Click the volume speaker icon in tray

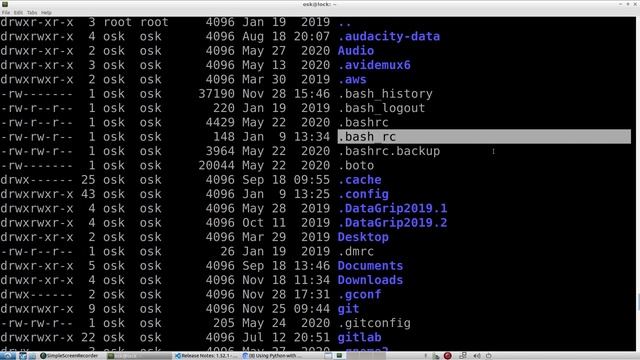pos(476,356)
